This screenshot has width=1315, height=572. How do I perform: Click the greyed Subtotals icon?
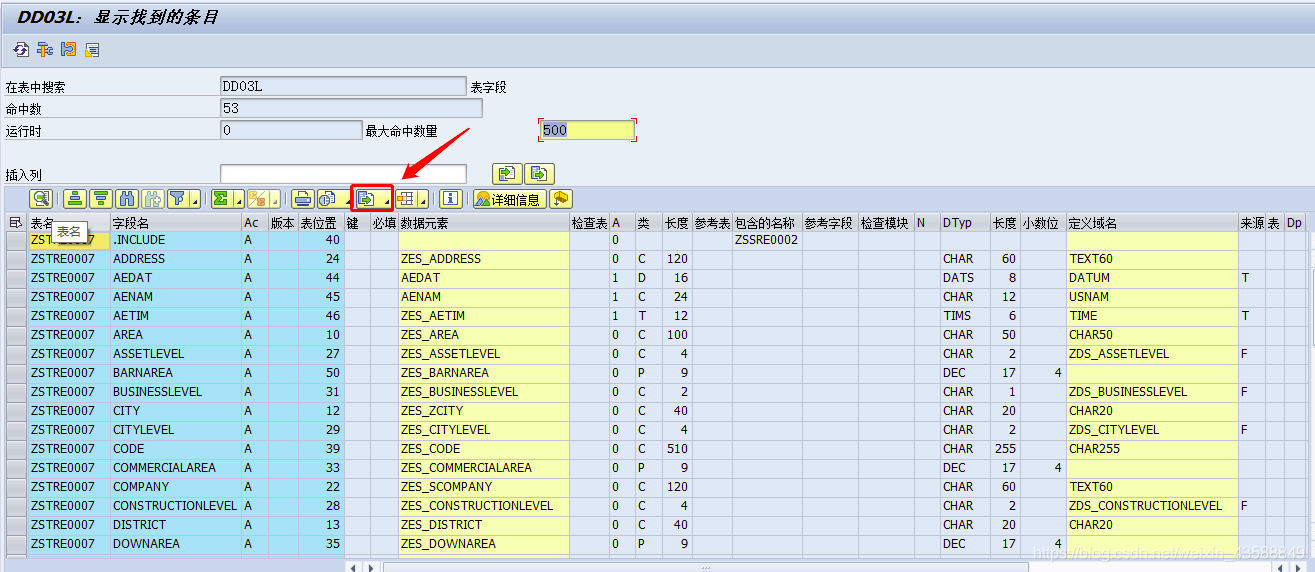[x=257, y=199]
